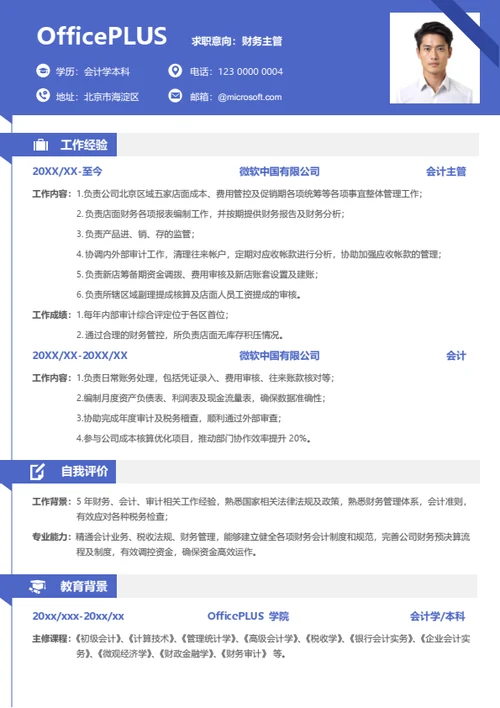Click the phone number 123 0000 0004

pos(250,72)
